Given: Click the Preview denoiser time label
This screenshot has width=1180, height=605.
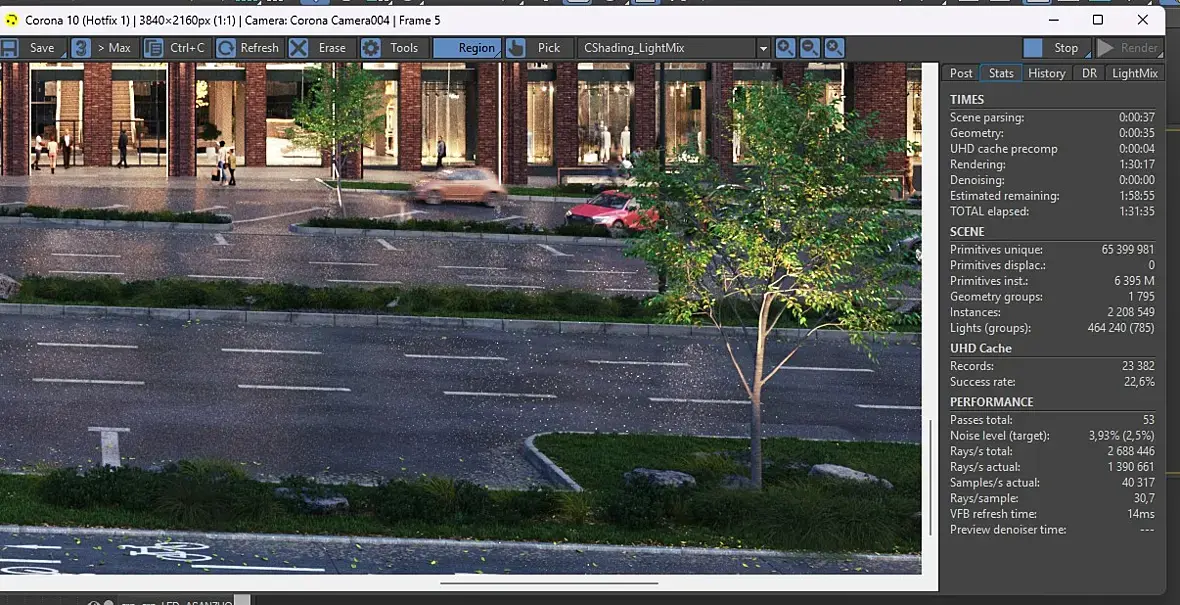Looking at the screenshot, I should pos(1008,530).
